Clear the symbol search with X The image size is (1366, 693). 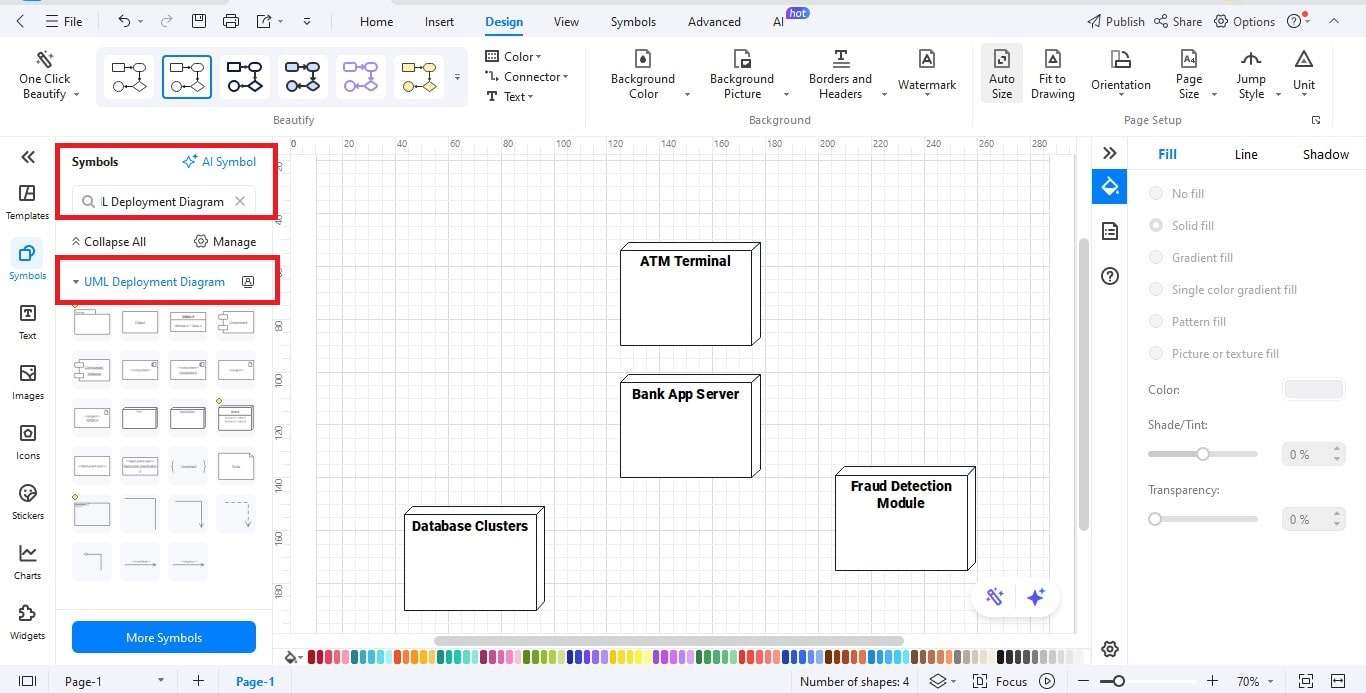[240, 201]
